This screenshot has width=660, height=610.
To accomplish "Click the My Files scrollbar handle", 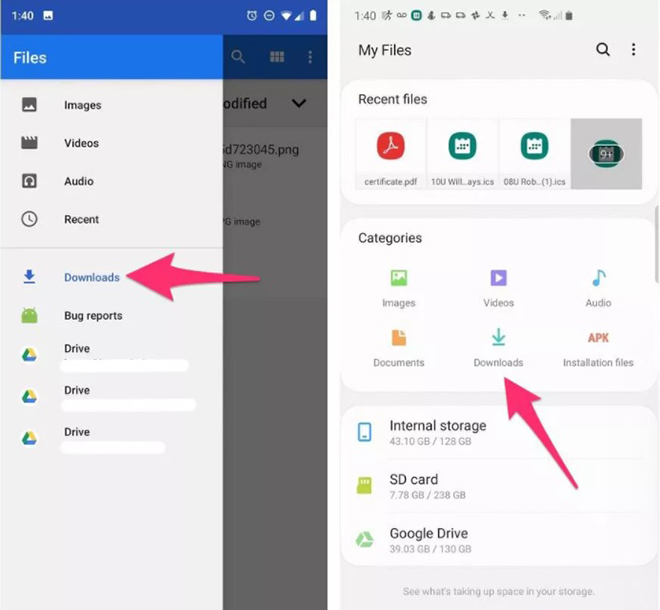I will click(x=657, y=244).
